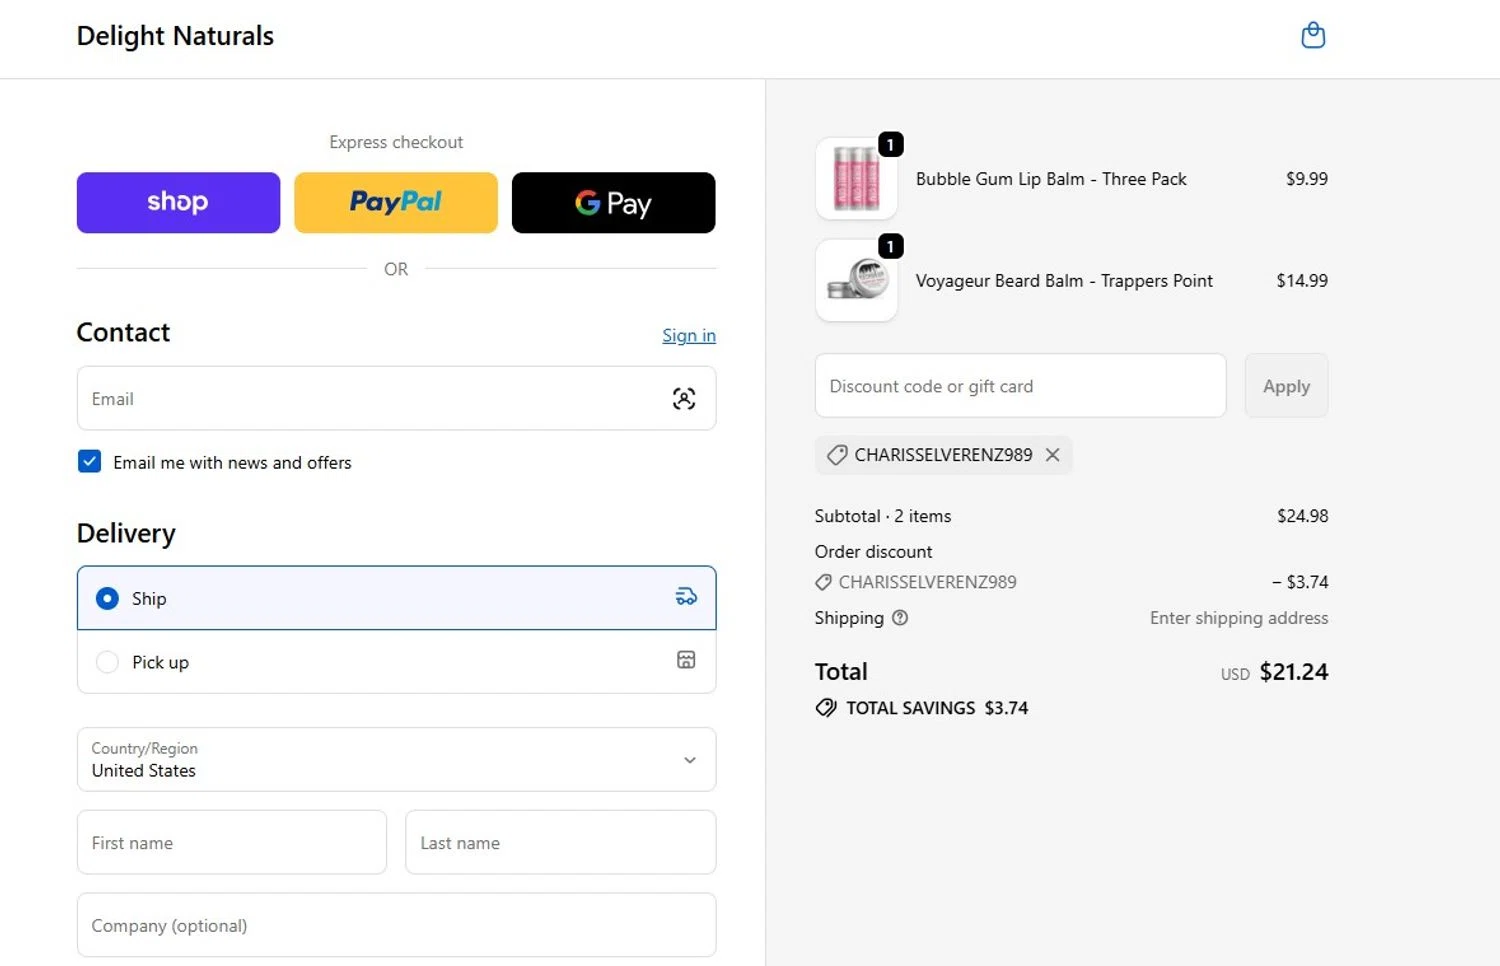
Task: Click the Enter shipping address text
Action: [1239, 618]
